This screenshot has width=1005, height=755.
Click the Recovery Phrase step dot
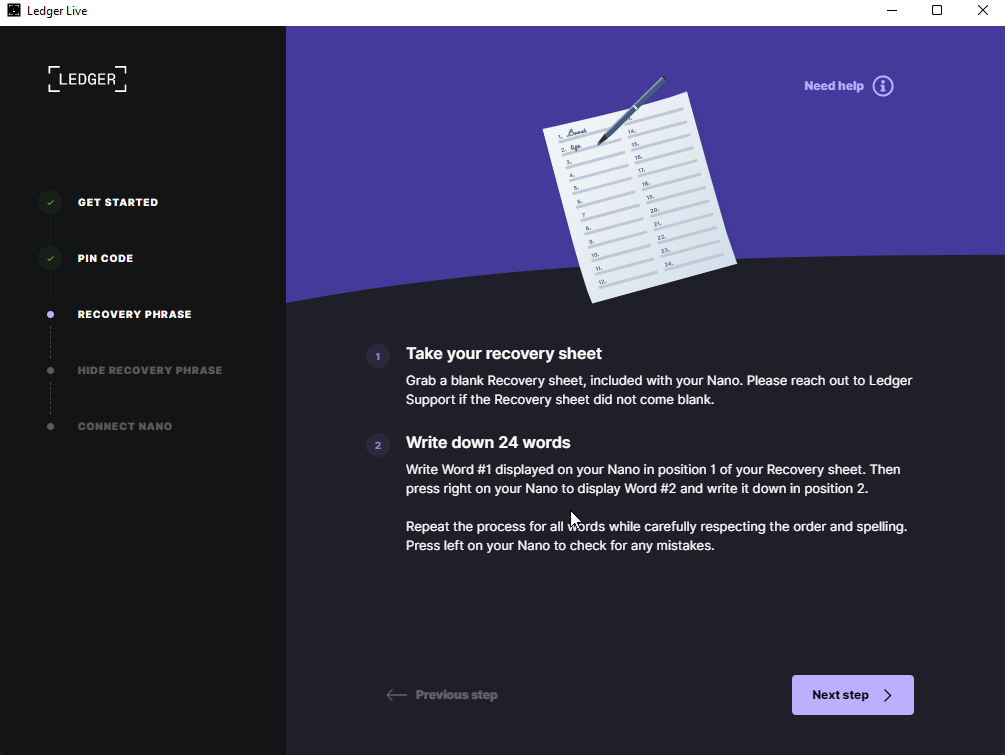pyautogui.click(x=50, y=314)
